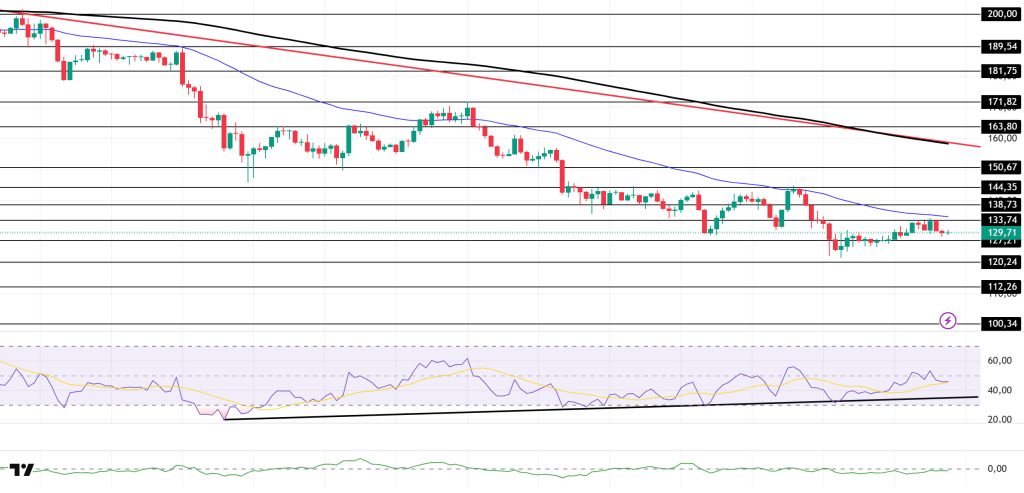This screenshot has width=1024, height=493.
Task: Click the purple lightning bolt event icon
Action: pyautogui.click(x=948, y=321)
